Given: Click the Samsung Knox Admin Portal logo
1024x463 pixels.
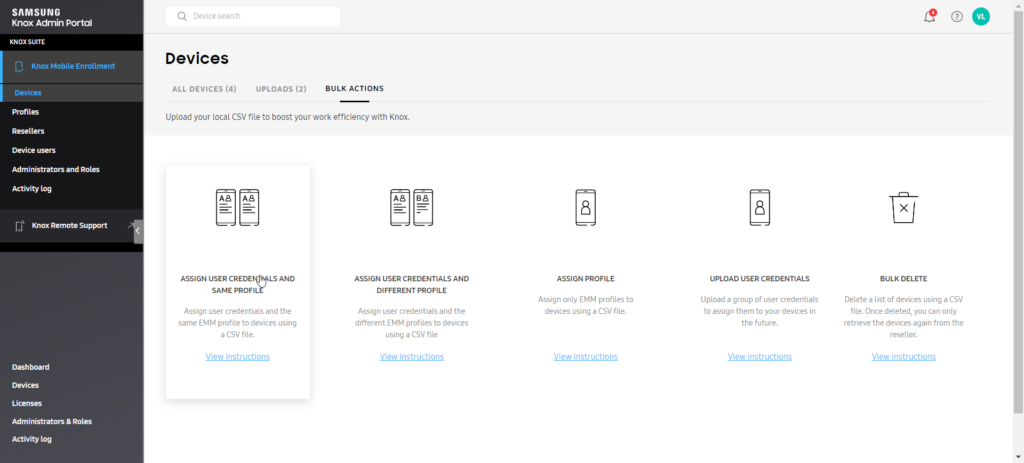Looking at the screenshot, I should [x=52, y=18].
